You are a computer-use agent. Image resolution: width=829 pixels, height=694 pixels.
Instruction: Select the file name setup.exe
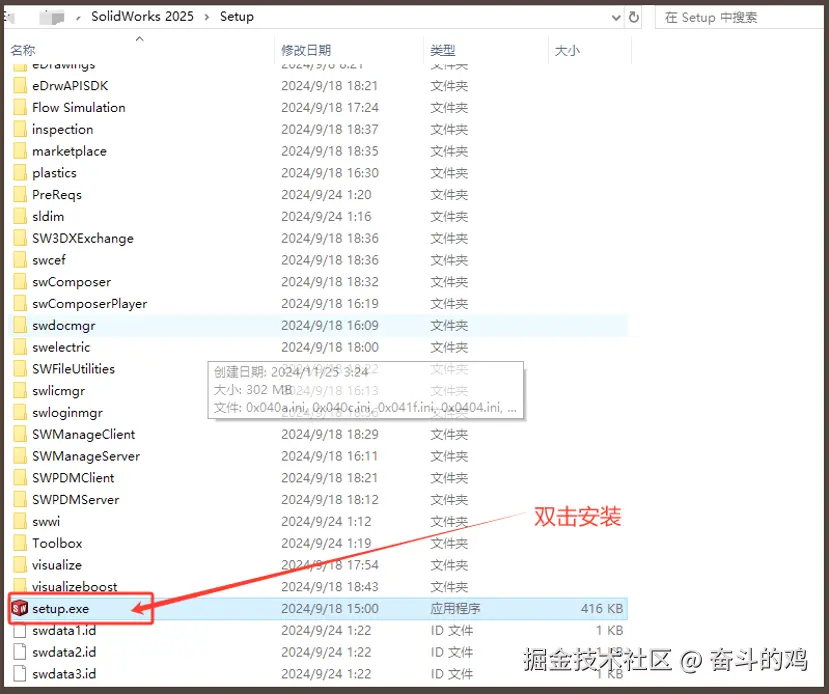pos(60,608)
